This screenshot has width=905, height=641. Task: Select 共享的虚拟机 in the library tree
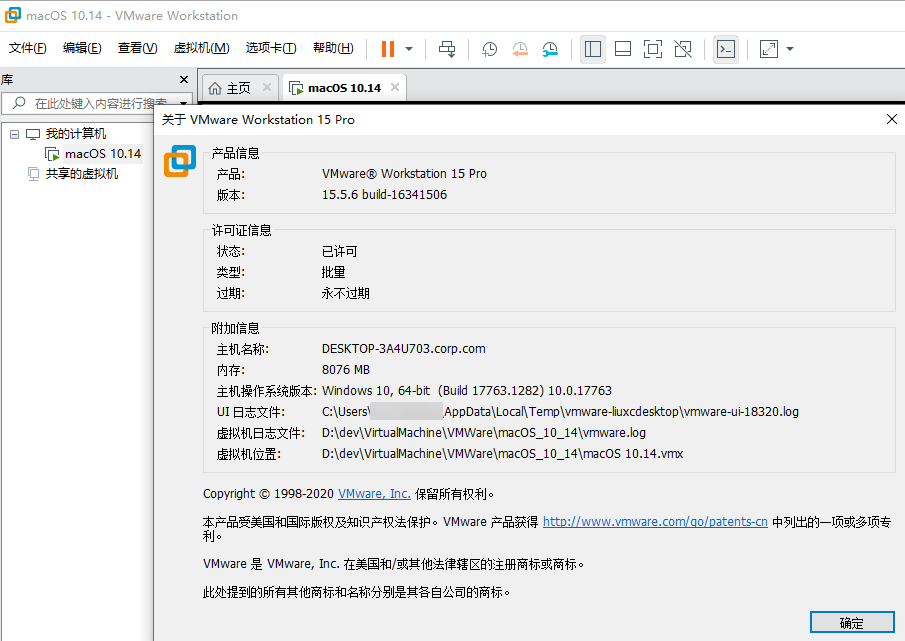tap(81, 174)
